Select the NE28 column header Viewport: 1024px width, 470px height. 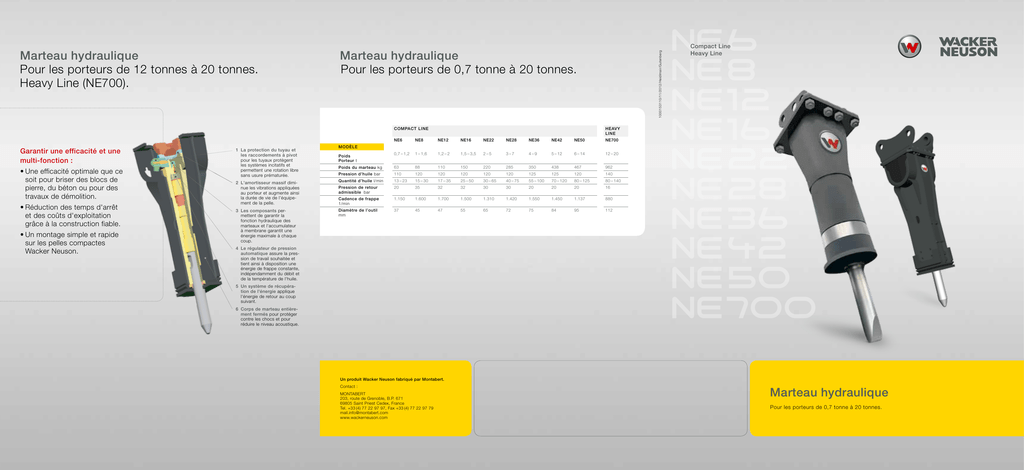511,140
